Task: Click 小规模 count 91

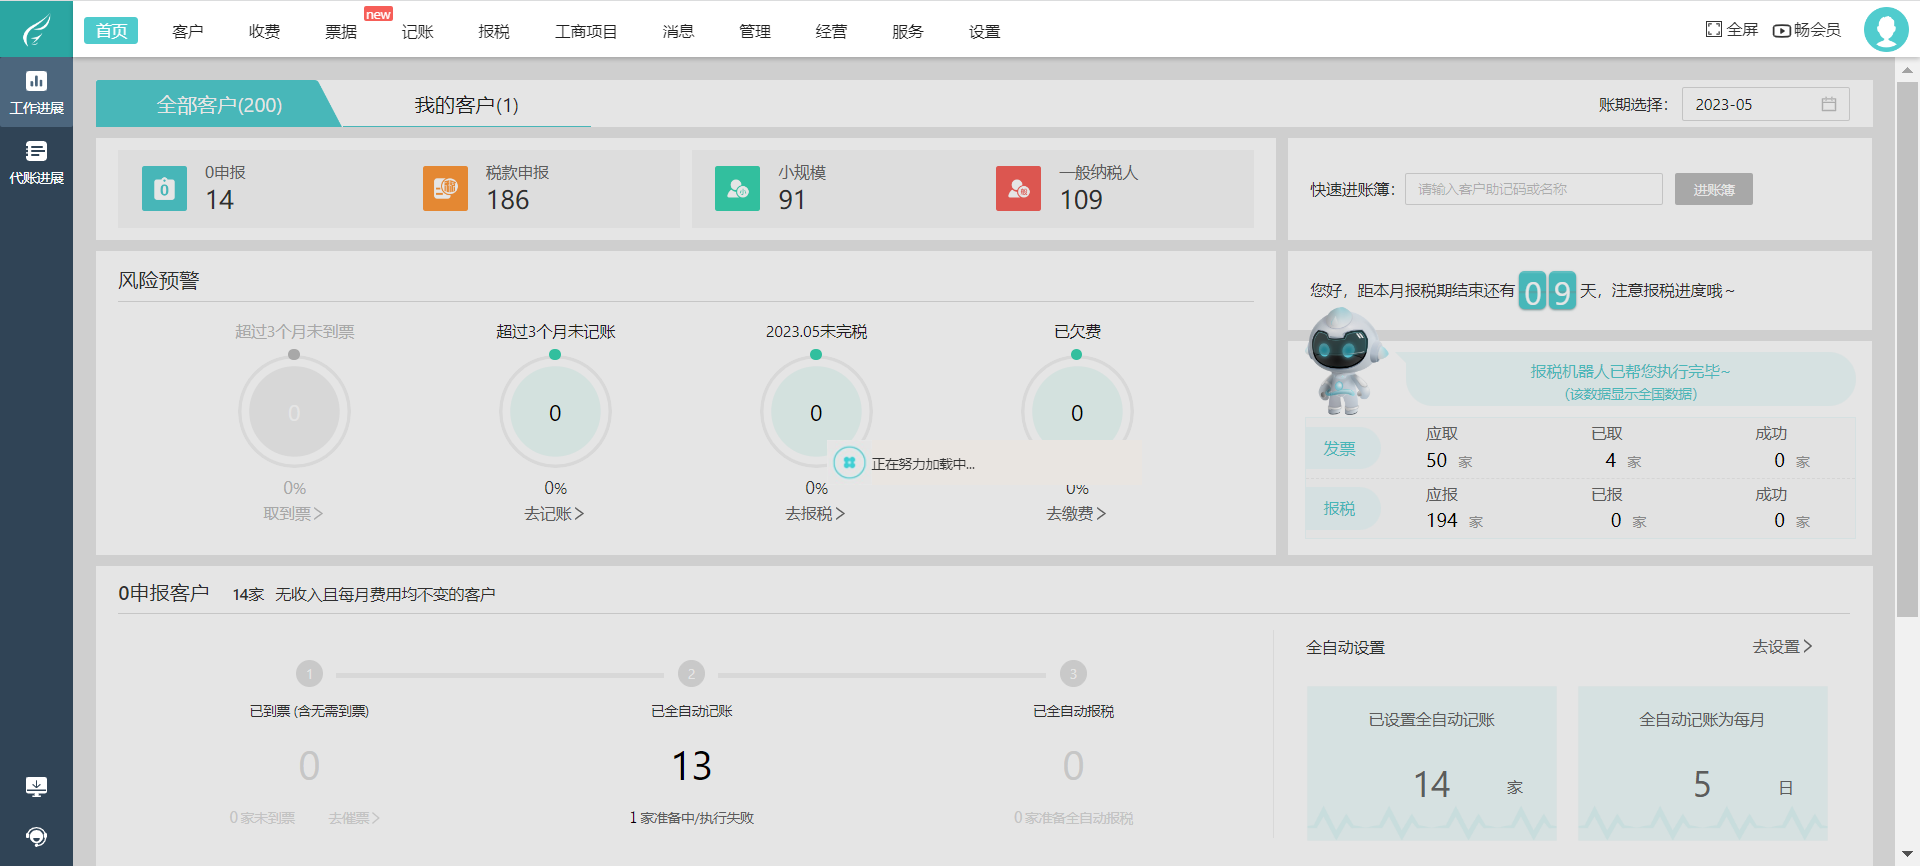Action: pos(792,200)
